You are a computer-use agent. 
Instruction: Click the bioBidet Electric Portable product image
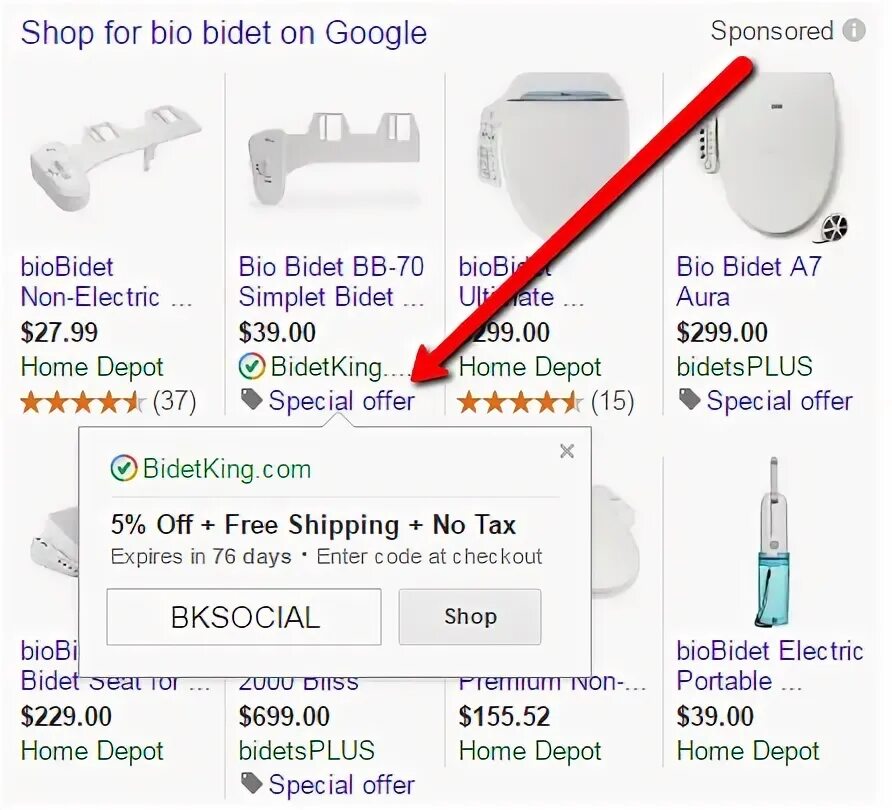point(774,543)
